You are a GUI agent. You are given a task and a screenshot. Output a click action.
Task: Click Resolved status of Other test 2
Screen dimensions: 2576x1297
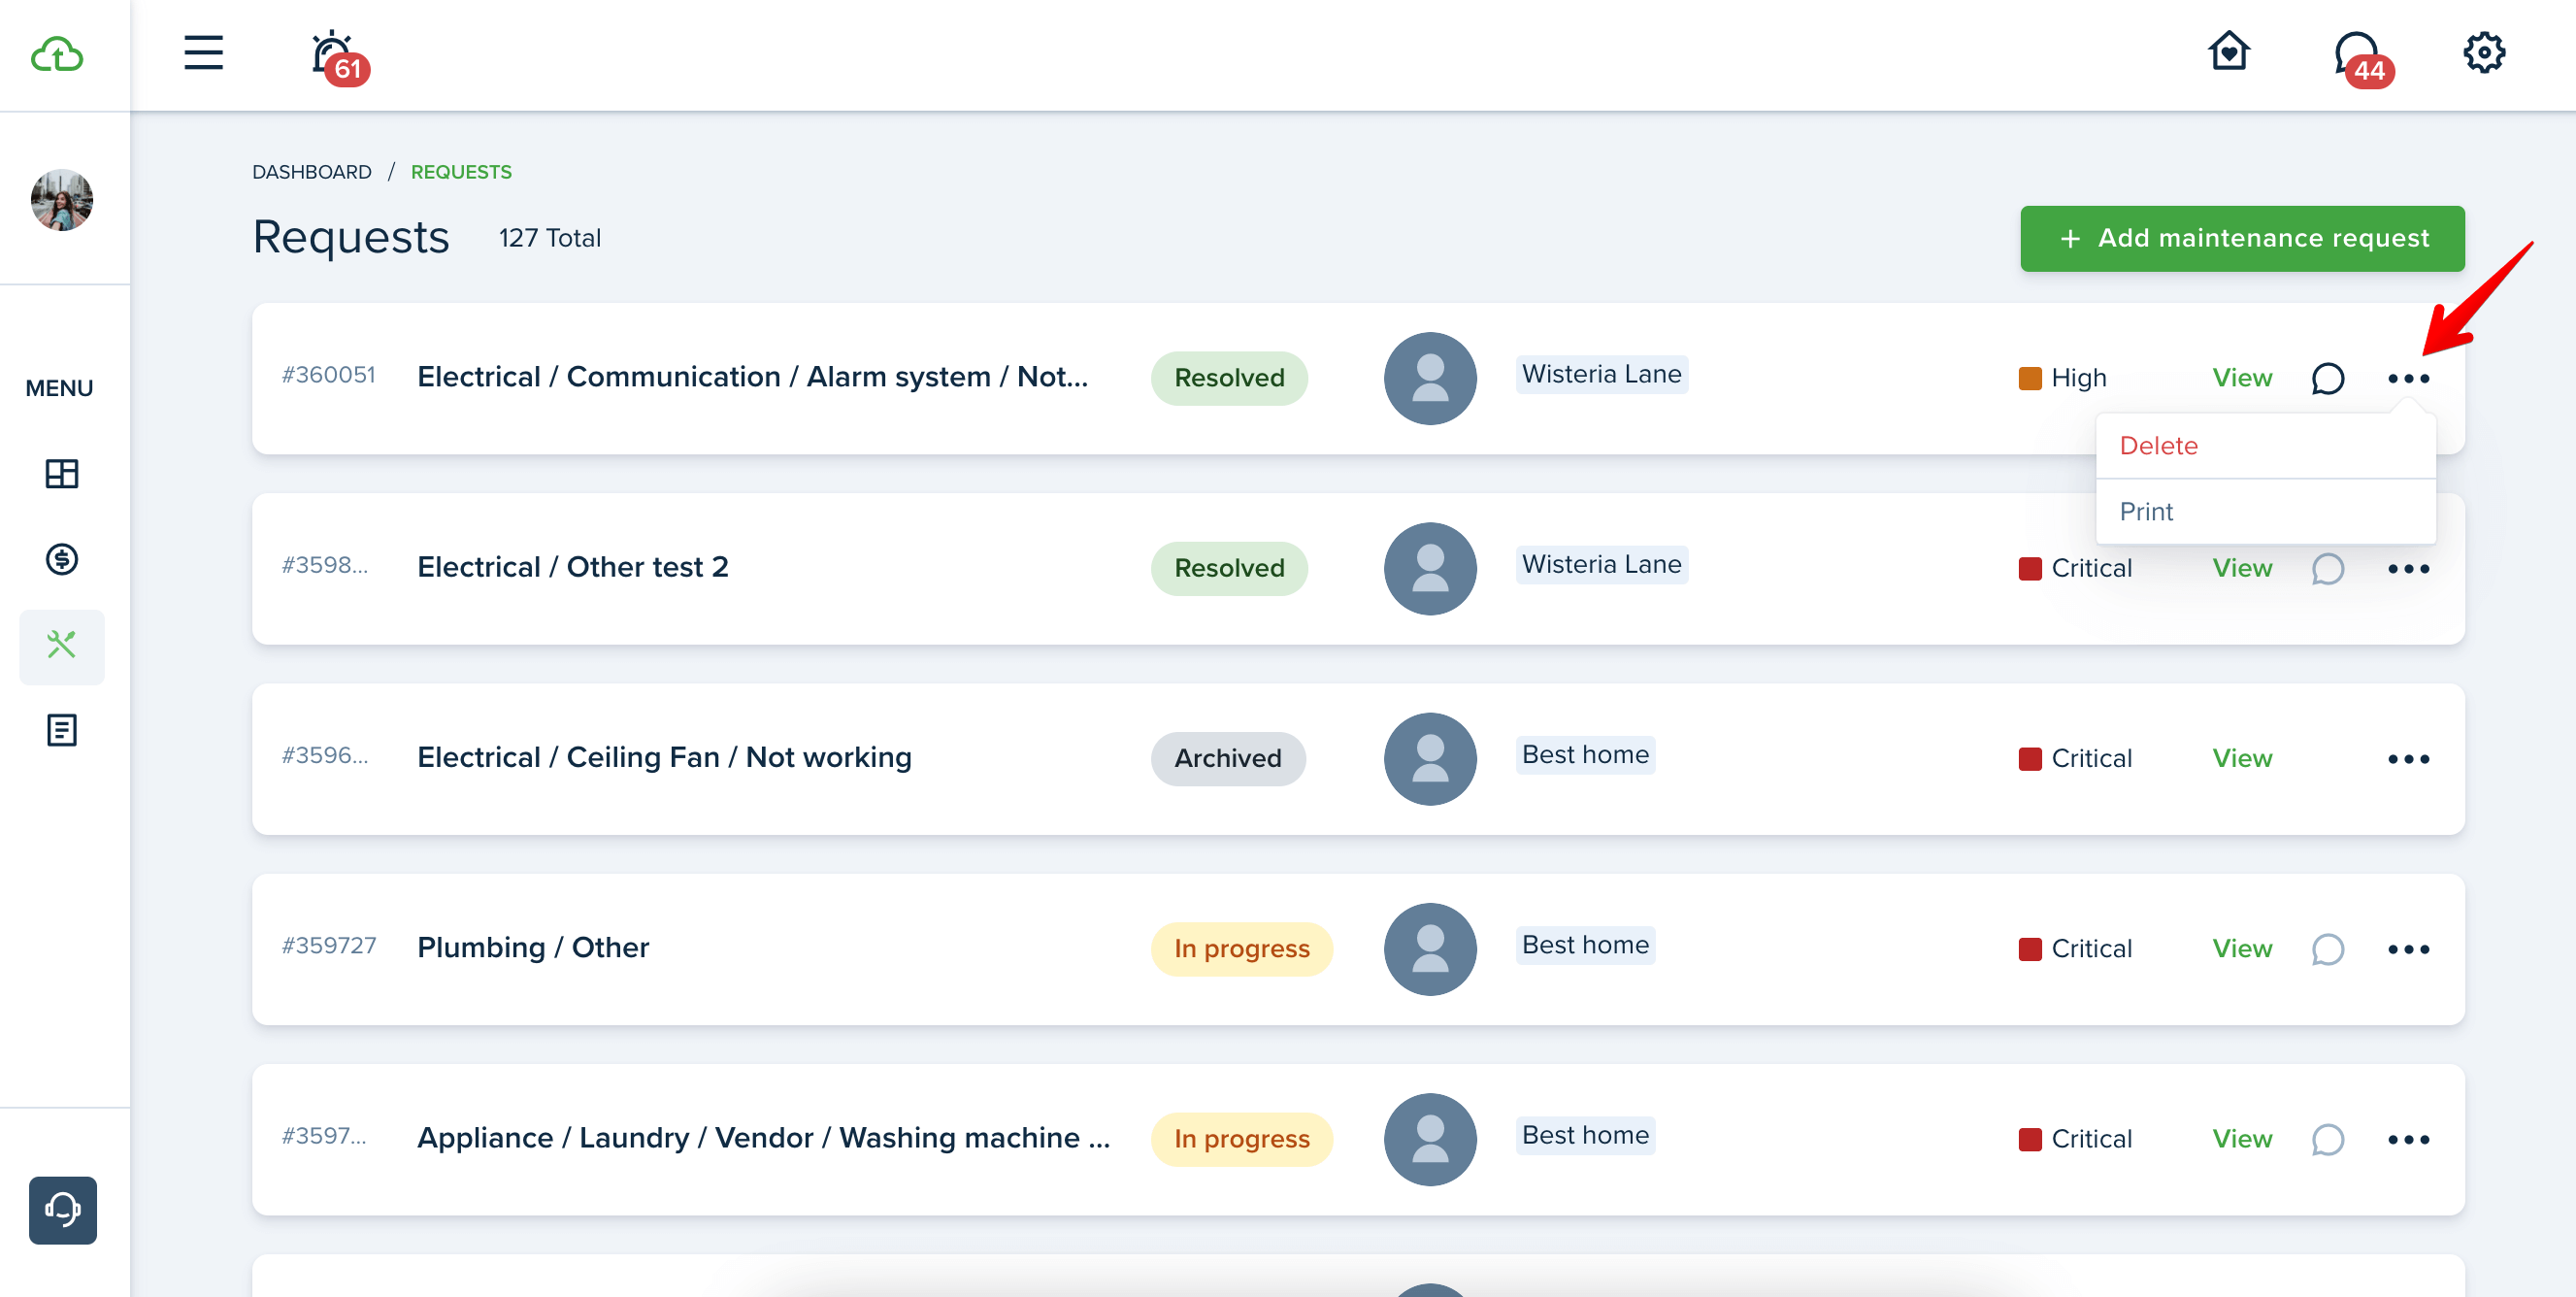click(x=1229, y=568)
